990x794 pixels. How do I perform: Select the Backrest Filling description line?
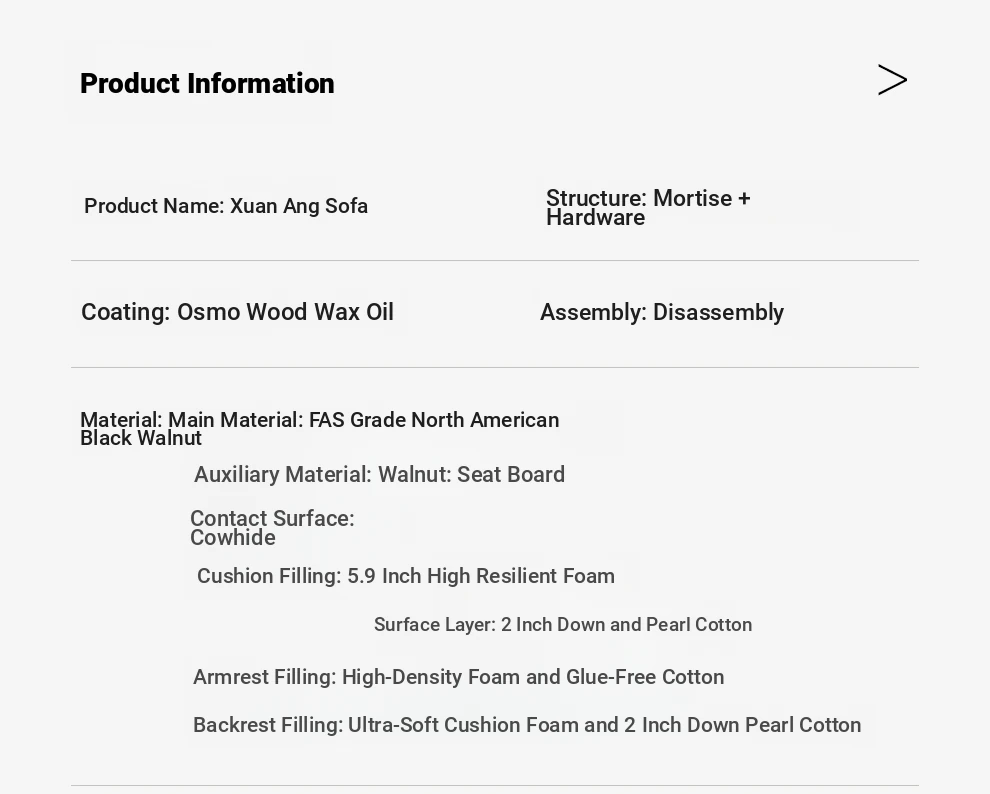tap(527, 725)
